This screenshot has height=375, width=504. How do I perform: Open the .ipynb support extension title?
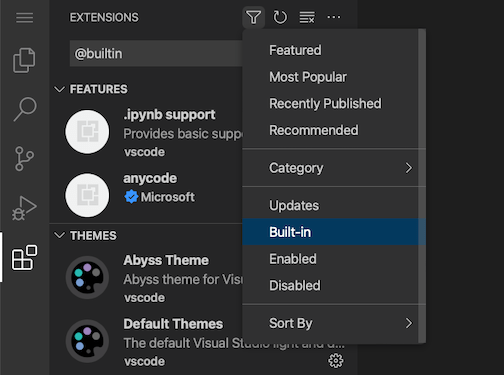pos(169,115)
